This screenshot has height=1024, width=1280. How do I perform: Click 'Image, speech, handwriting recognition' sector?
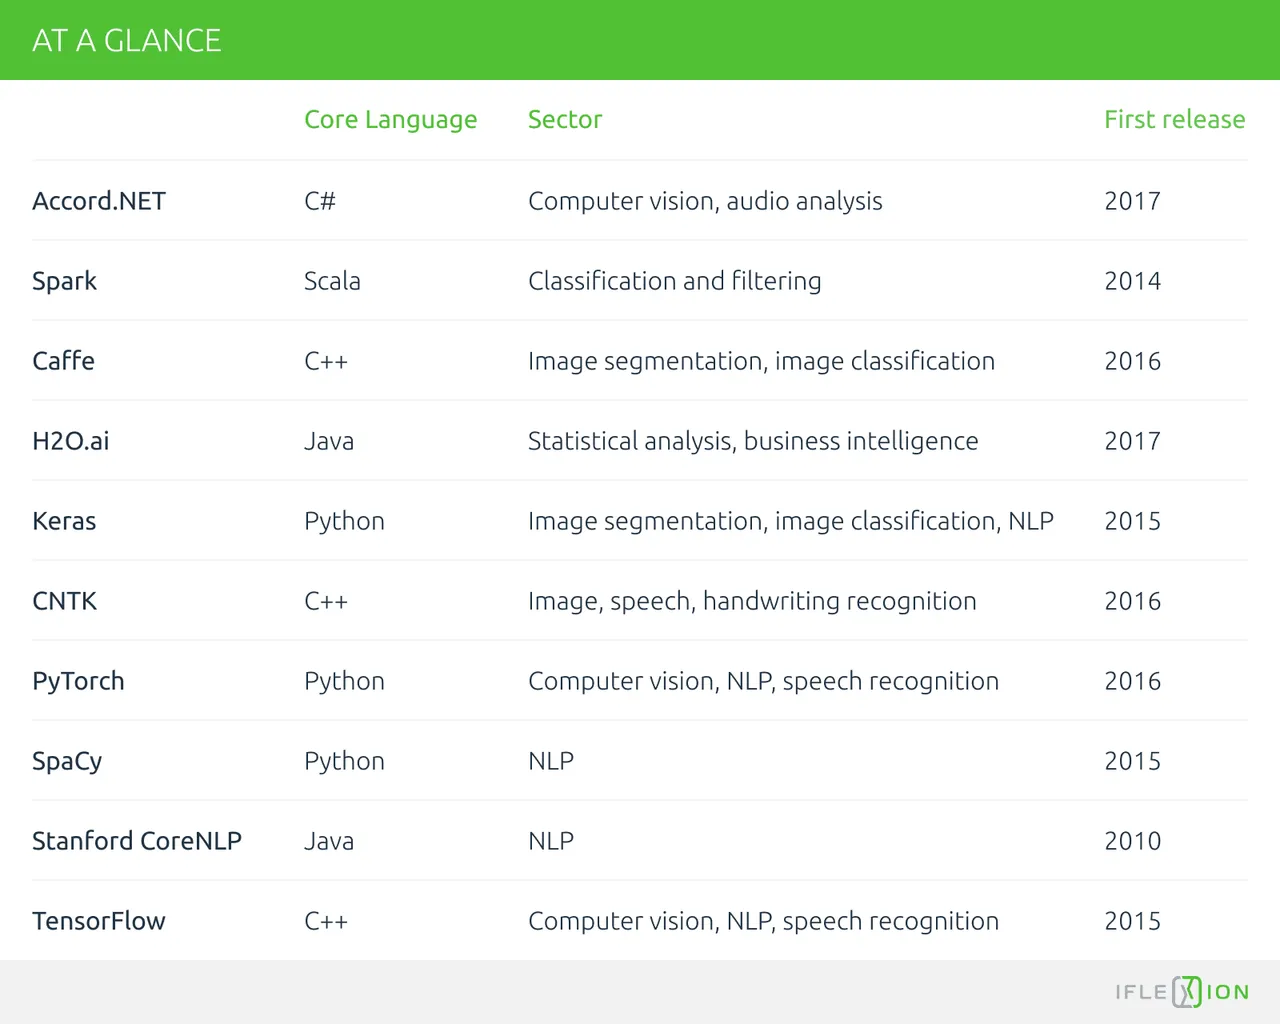click(x=752, y=602)
